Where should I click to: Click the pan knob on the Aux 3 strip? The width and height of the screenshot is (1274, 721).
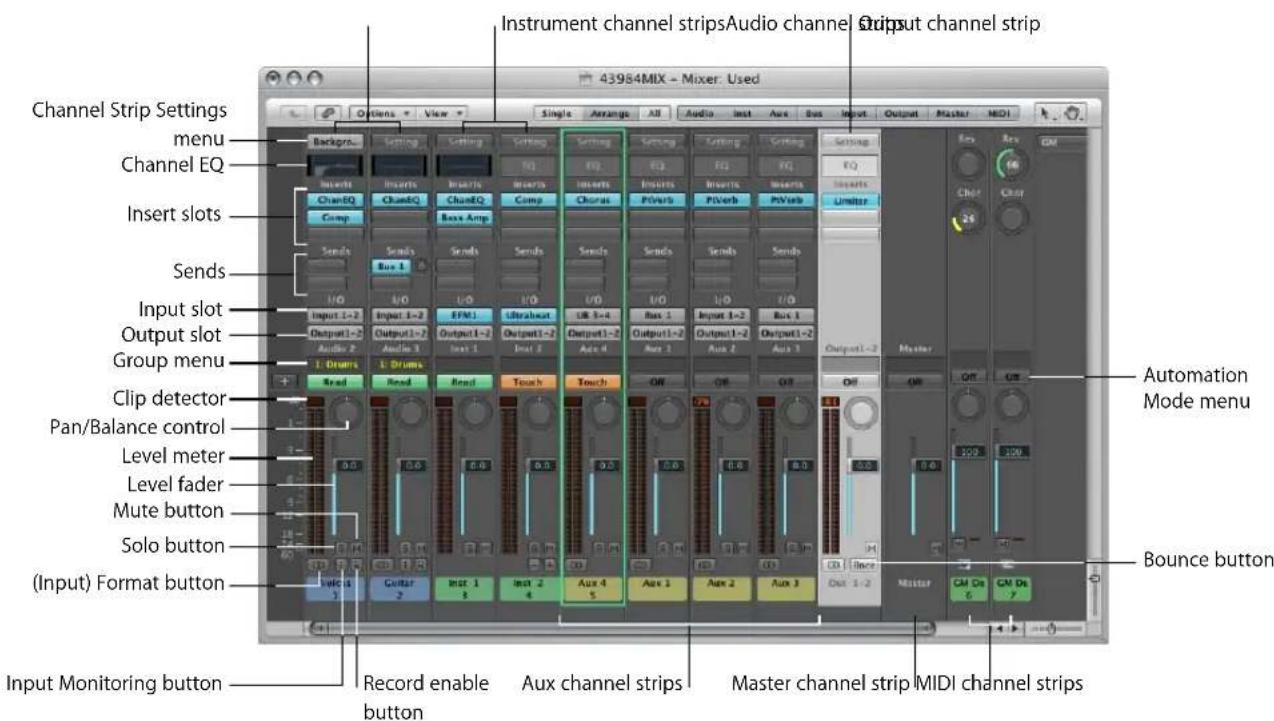click(796, 413)
